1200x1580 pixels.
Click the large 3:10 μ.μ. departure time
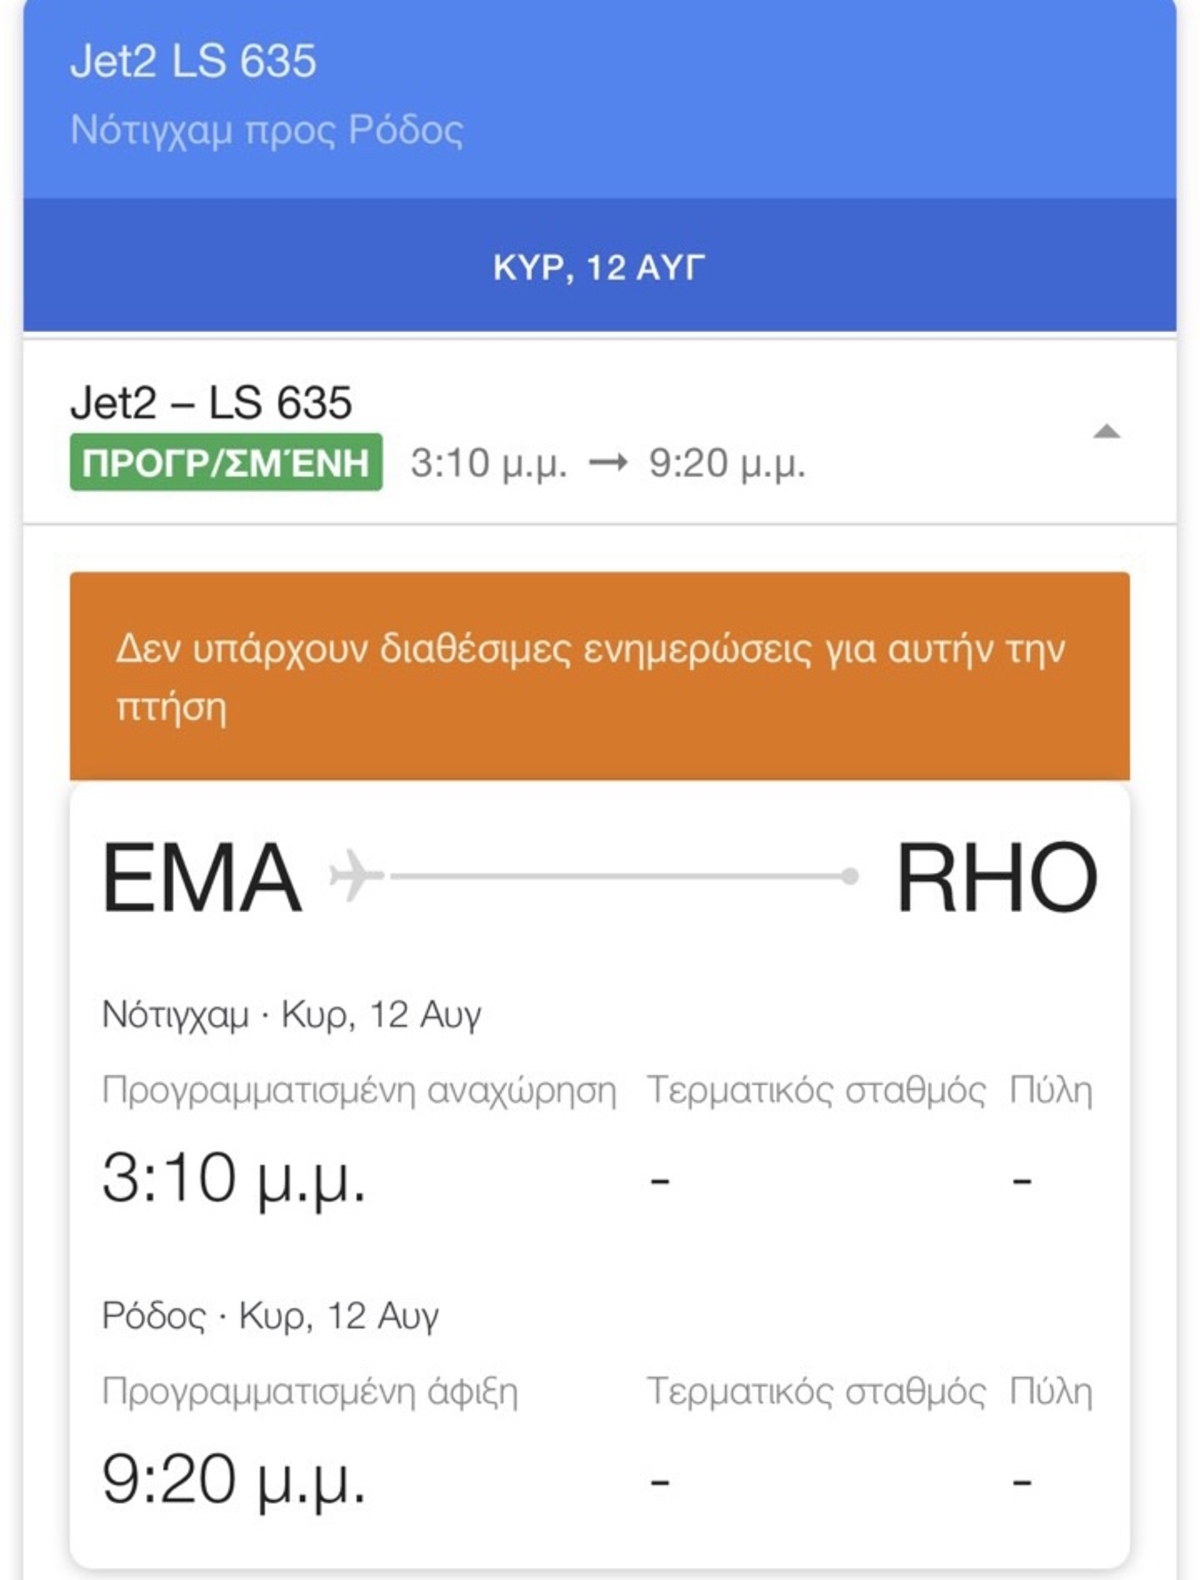234,1178
